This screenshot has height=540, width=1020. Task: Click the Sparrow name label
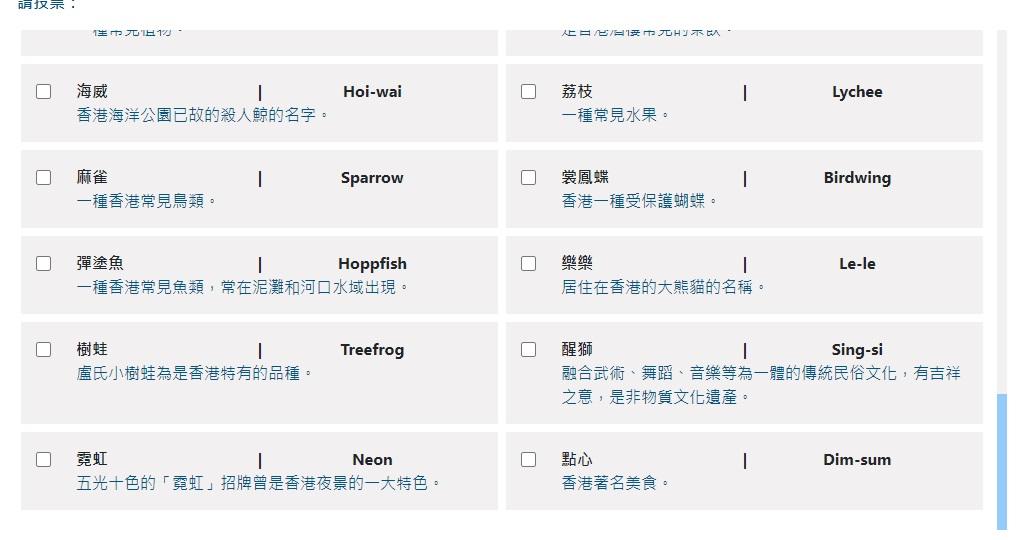tap(372, 178)
